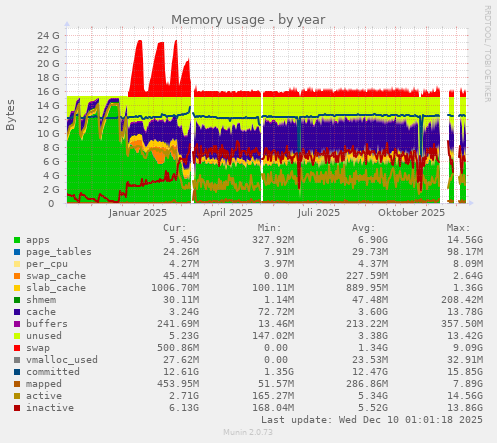Click the 'page_tables' legend label
This screenshot has width=497, height=443.
click(x=59, y=252)
